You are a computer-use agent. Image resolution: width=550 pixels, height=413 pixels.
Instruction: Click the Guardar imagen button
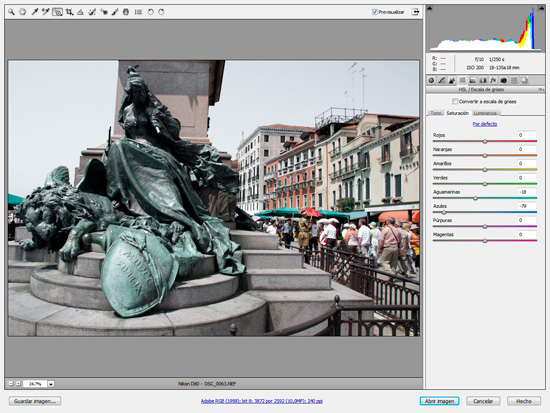pyautogui.click(x=35, y=401)
